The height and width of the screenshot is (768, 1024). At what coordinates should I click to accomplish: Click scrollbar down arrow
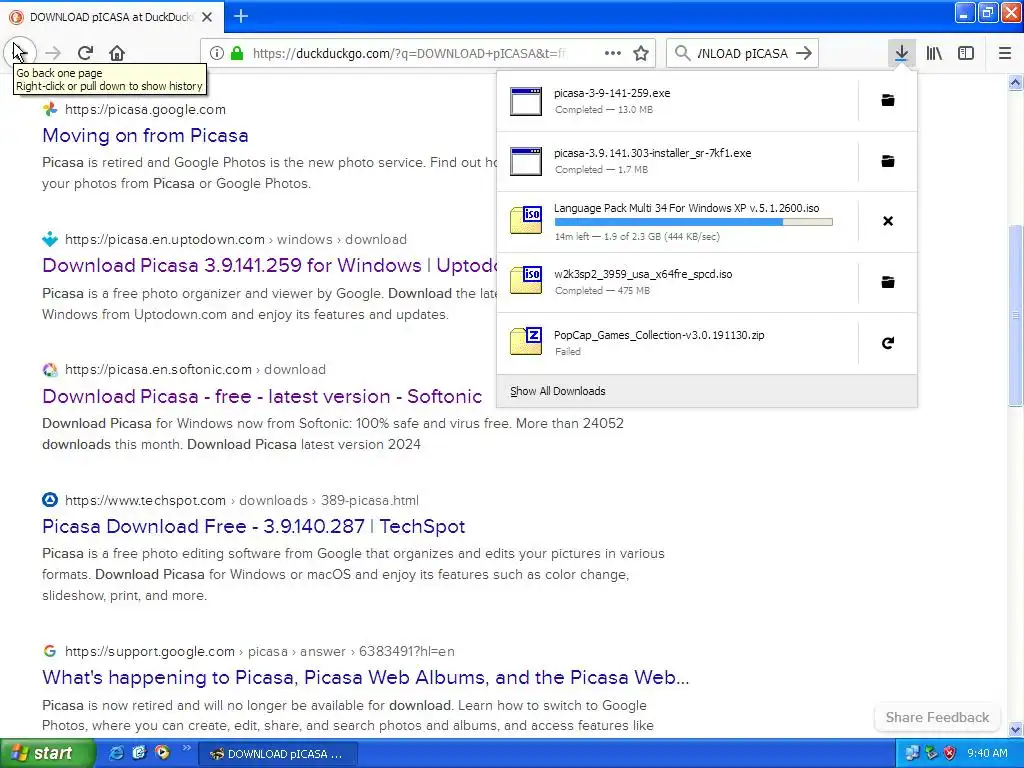pyautogui.click(x=1016, y=729)
